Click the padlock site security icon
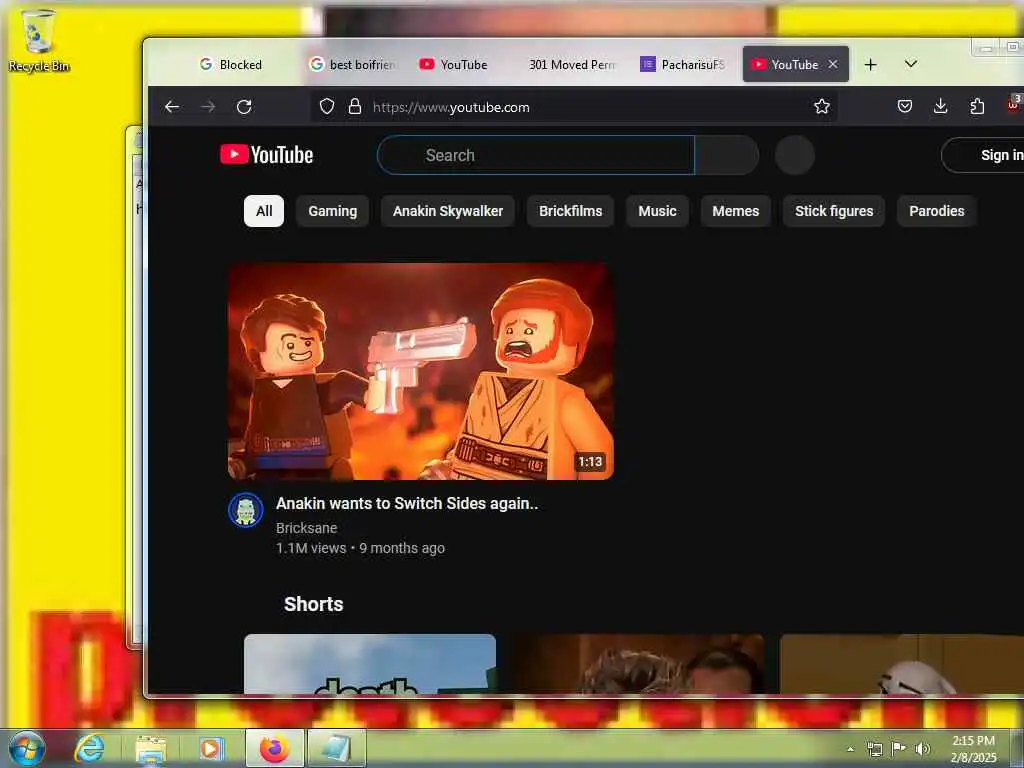This screenshot has height=768, width=1024. click(355, 106)
